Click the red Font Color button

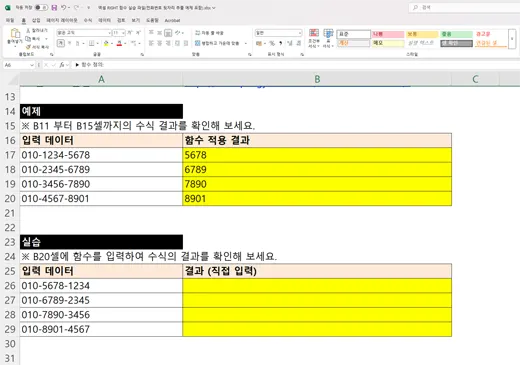pos(119,43)
